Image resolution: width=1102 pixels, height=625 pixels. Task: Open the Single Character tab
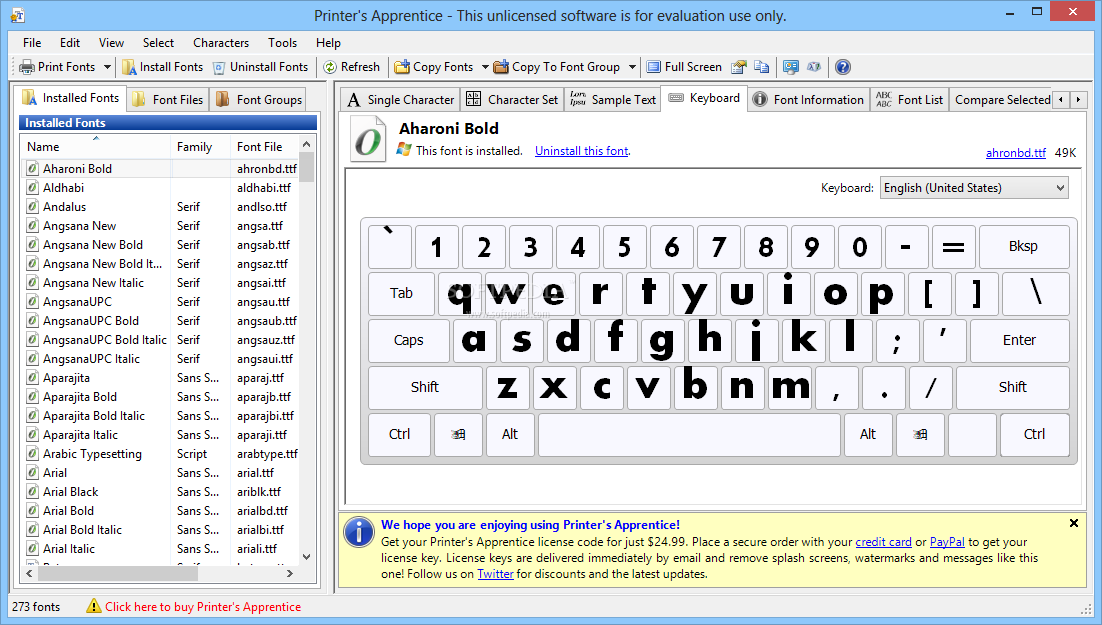pyautogui.click(x=401, y=100)
